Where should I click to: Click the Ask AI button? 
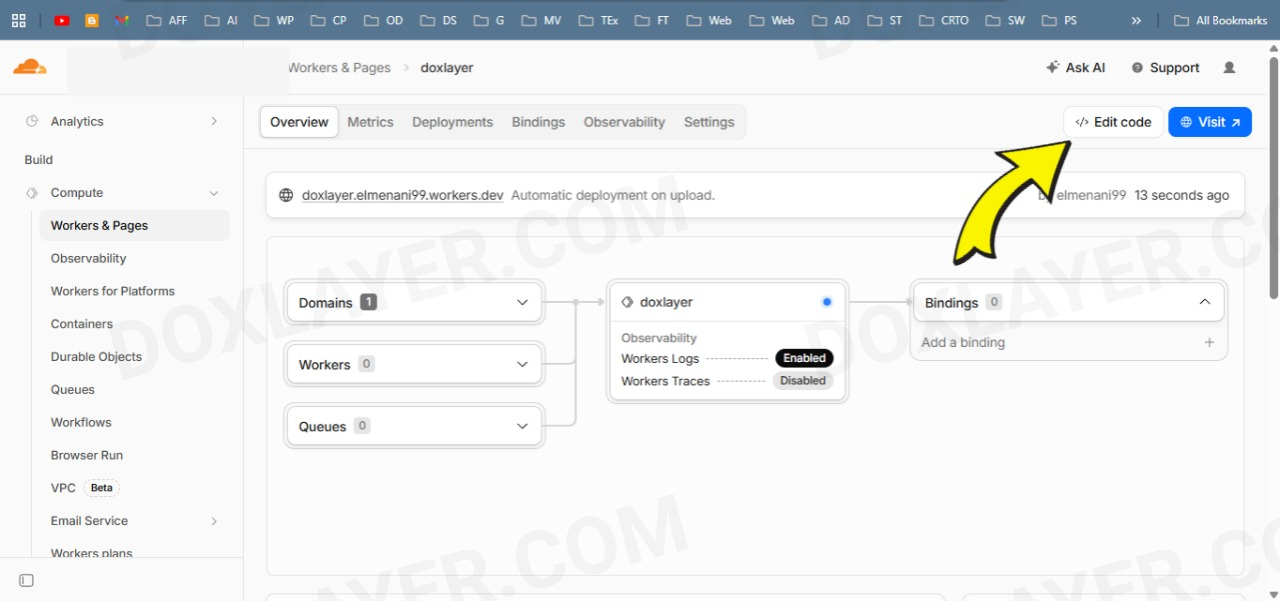tap(1075, 67)
